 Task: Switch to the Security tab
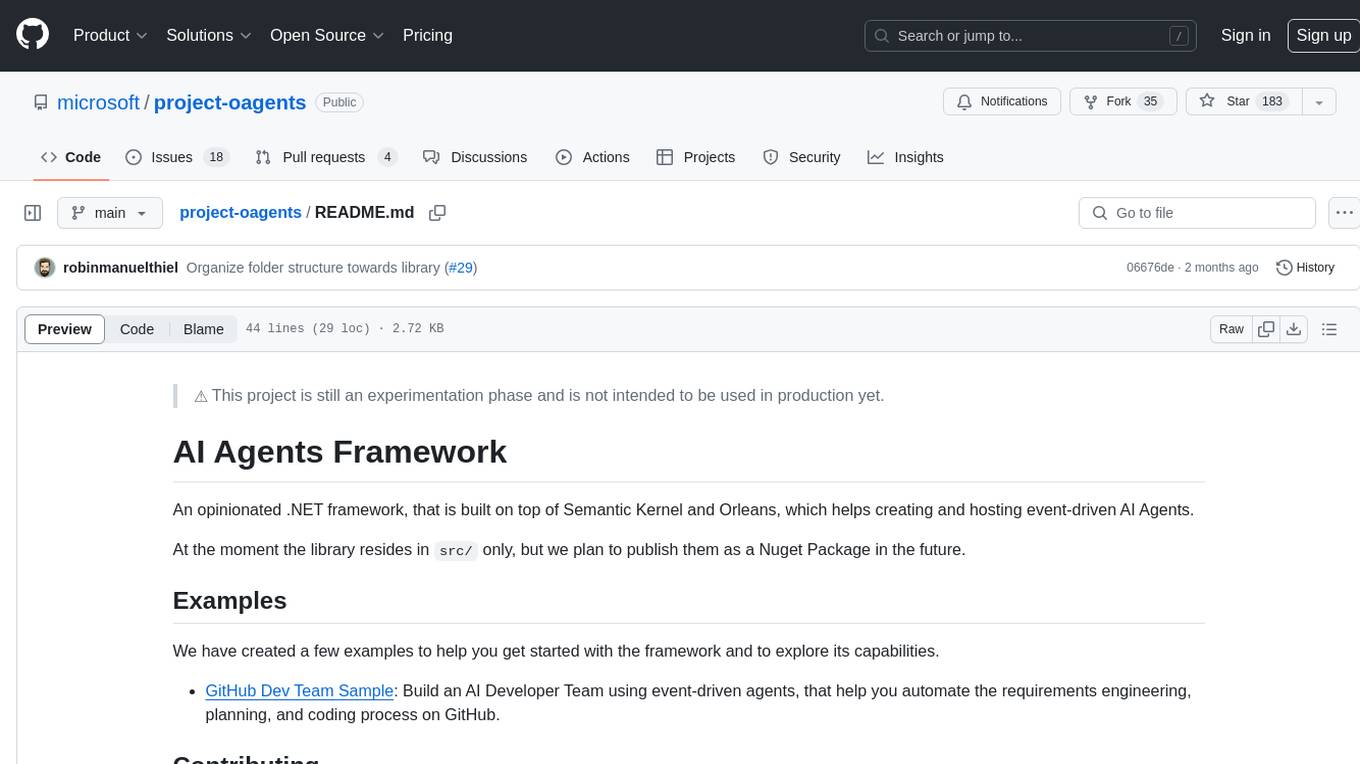[802, 157]
